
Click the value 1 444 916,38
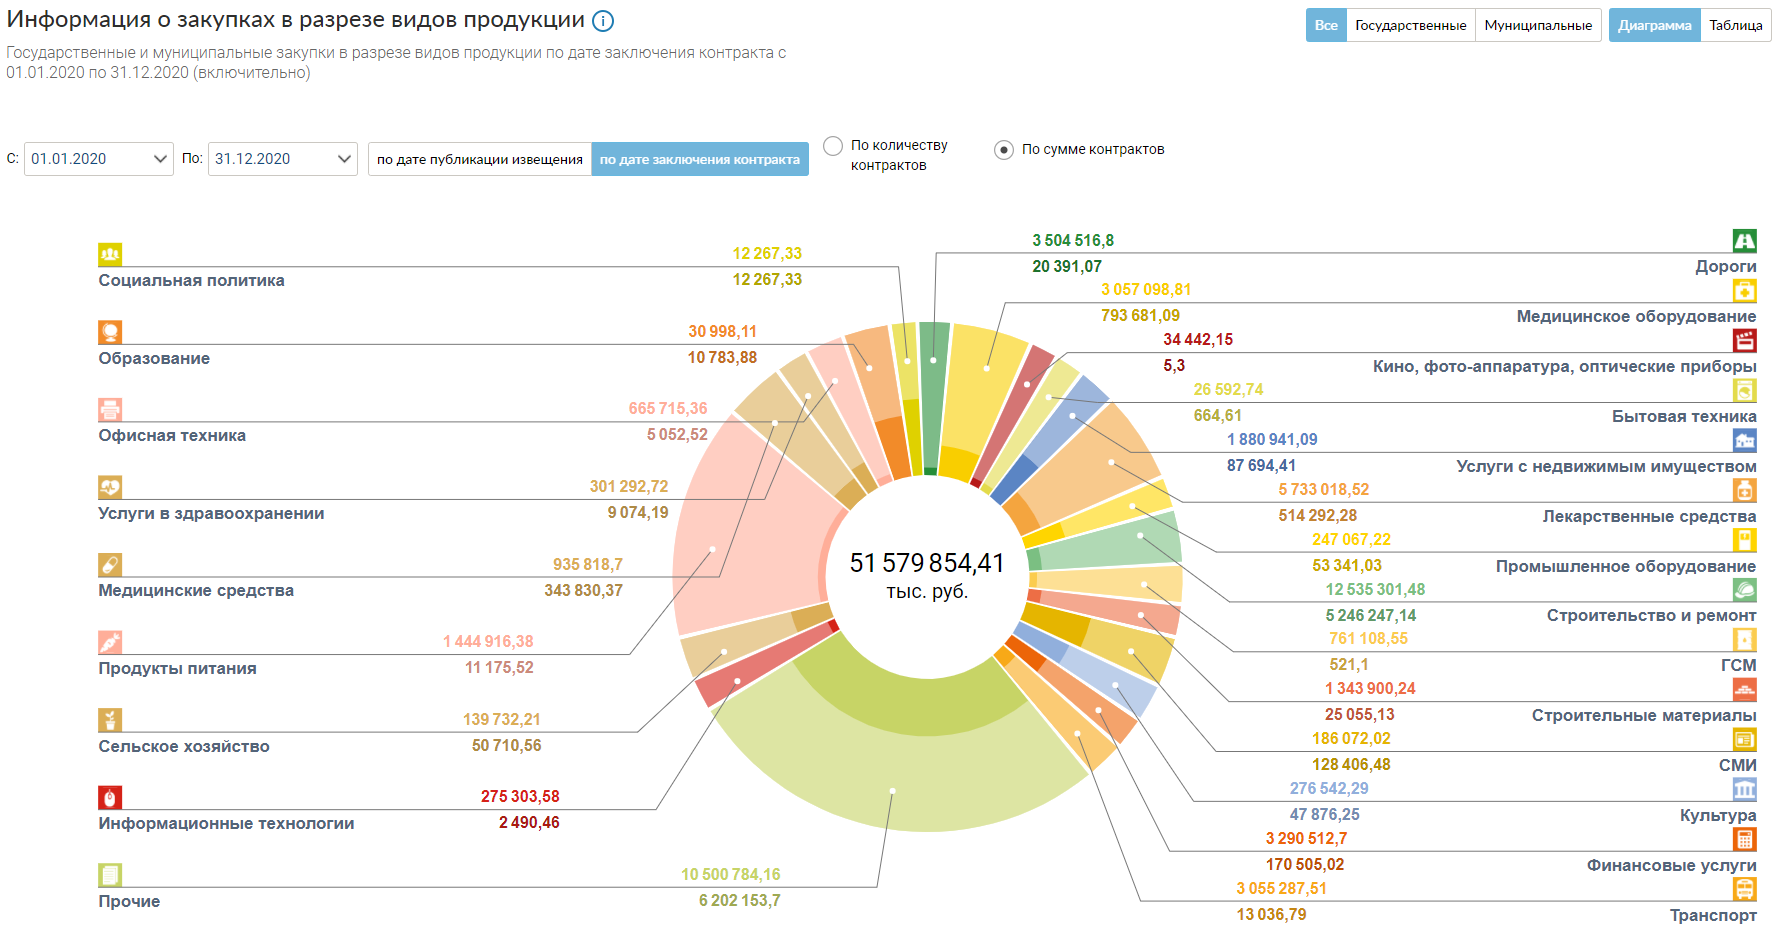[x=488, y=642]
